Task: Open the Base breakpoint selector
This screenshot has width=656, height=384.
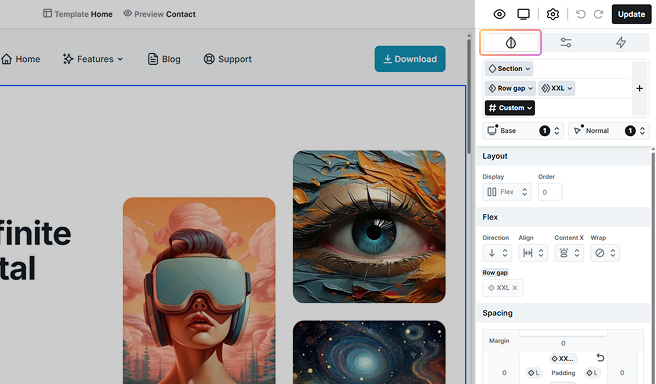Action: coord(523,131)
